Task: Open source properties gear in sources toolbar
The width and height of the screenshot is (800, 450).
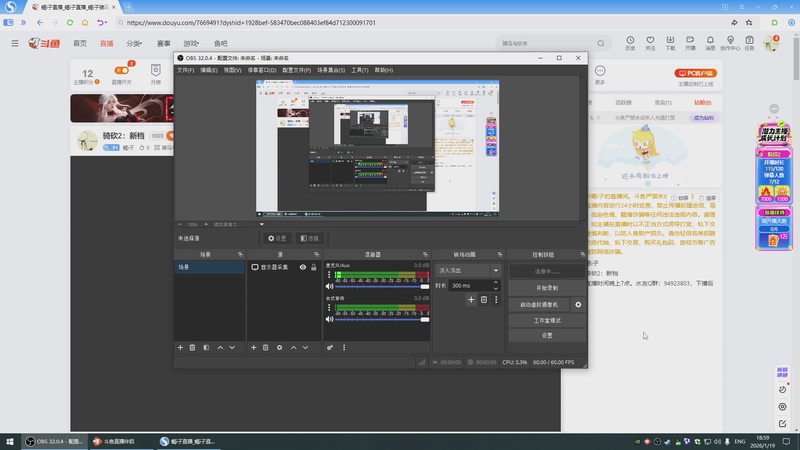Action: click(279, 347)
